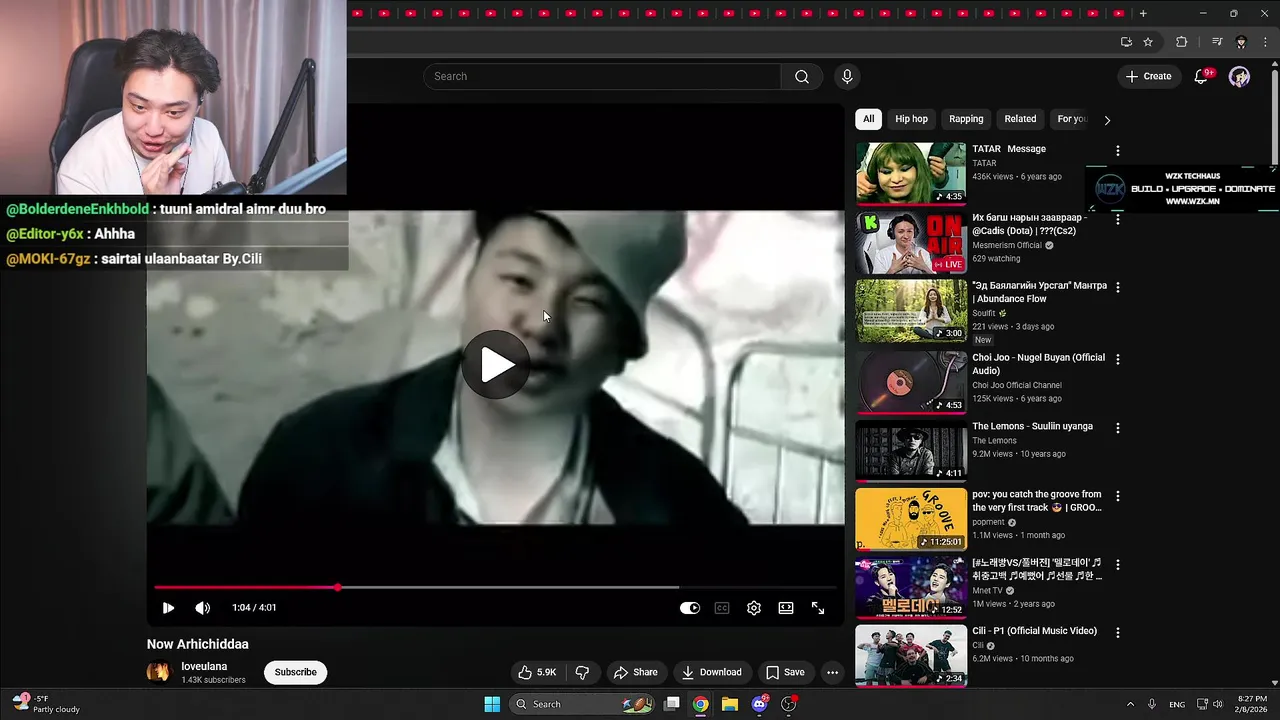
Task: Toggle closed captions in the player
Action: click(722, 608)
